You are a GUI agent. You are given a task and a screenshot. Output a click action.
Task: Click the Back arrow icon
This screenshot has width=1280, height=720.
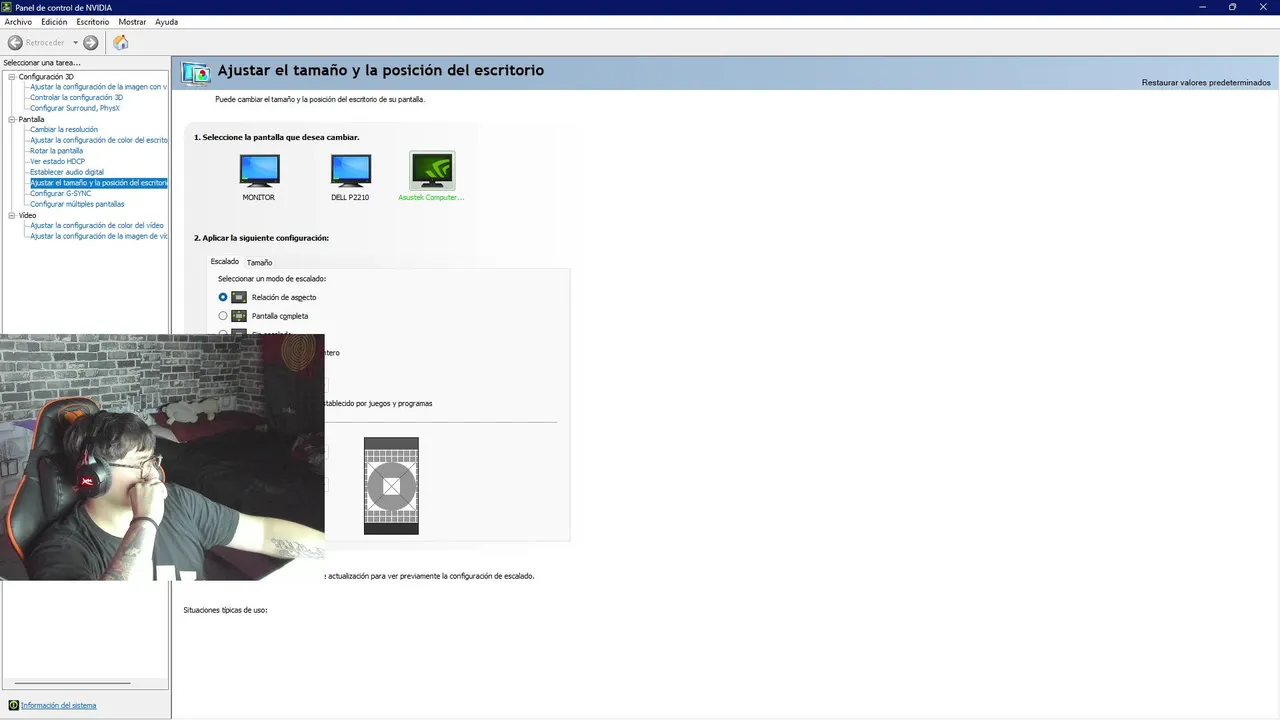pos(15,43)
